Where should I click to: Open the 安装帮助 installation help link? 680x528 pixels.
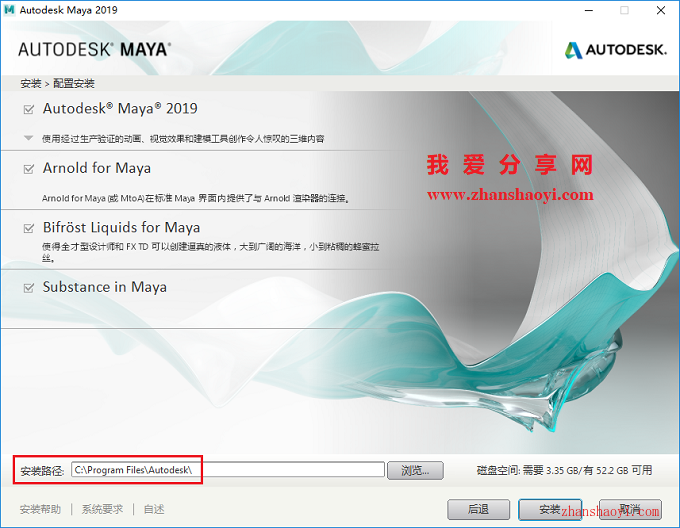click(41, 509)
